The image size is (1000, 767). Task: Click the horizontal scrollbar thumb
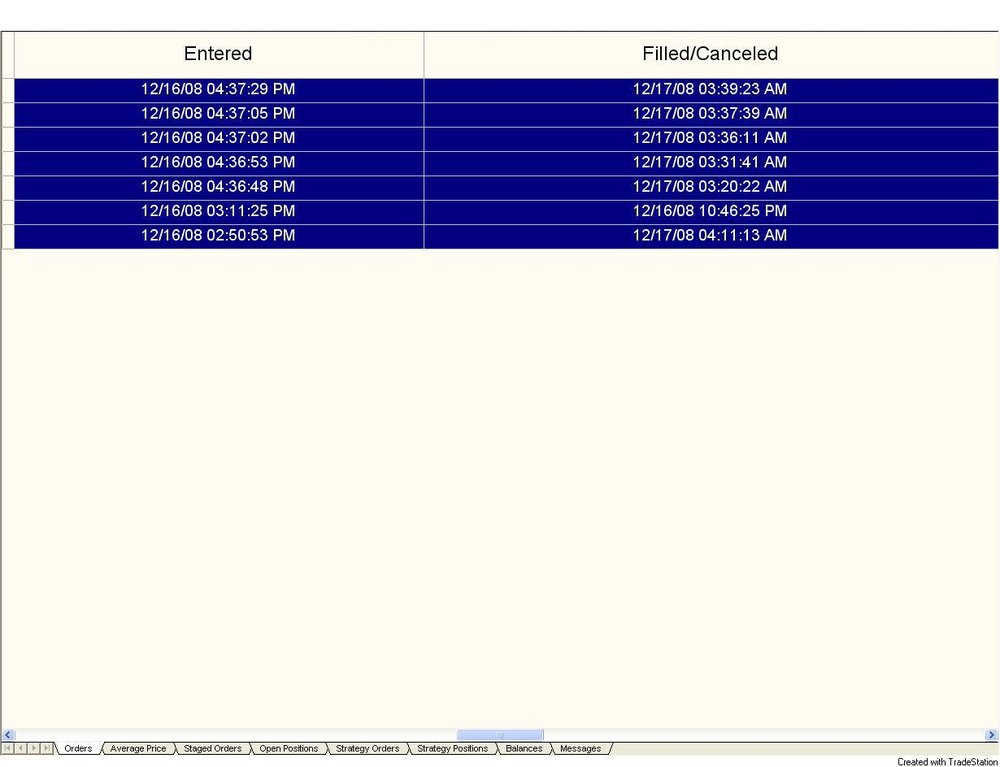coord(500,735)
